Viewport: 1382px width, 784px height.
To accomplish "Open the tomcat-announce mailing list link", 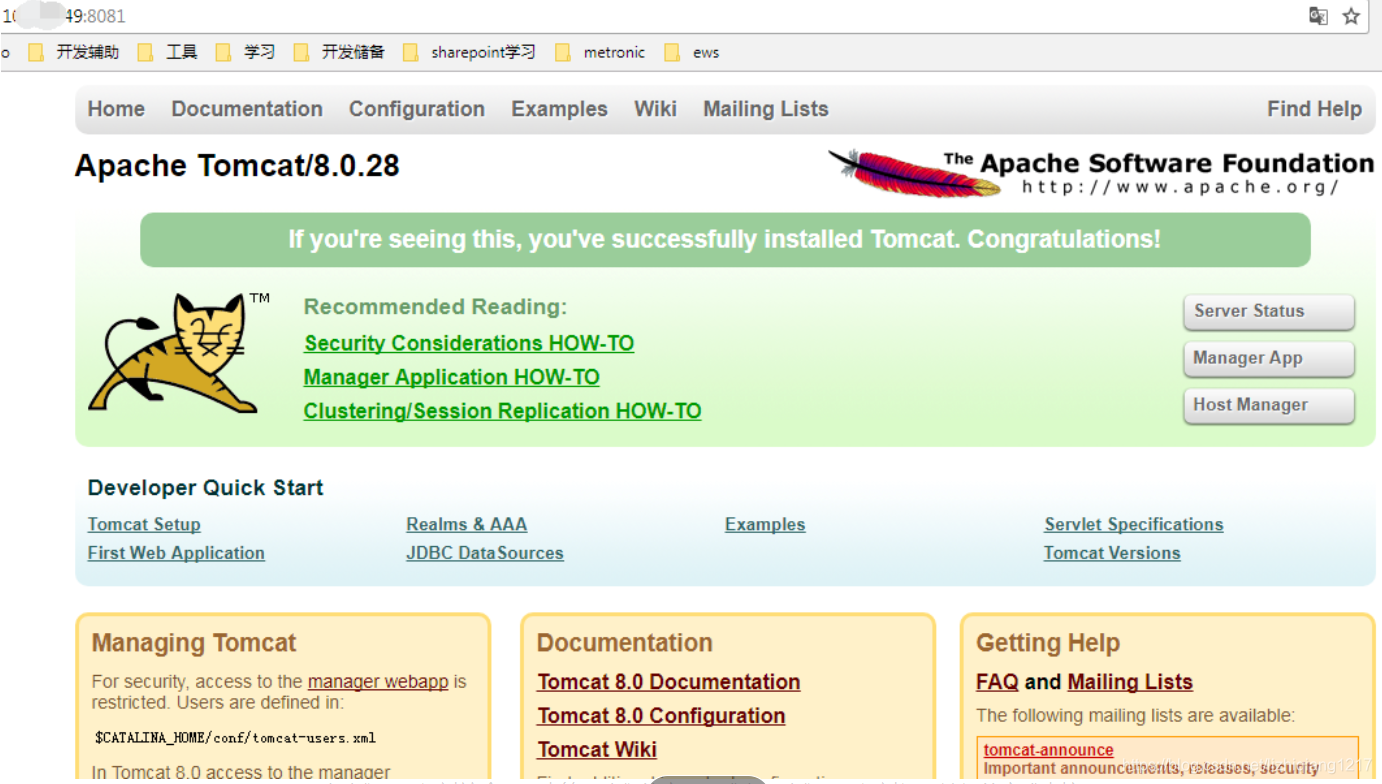I will [1048, 750].
